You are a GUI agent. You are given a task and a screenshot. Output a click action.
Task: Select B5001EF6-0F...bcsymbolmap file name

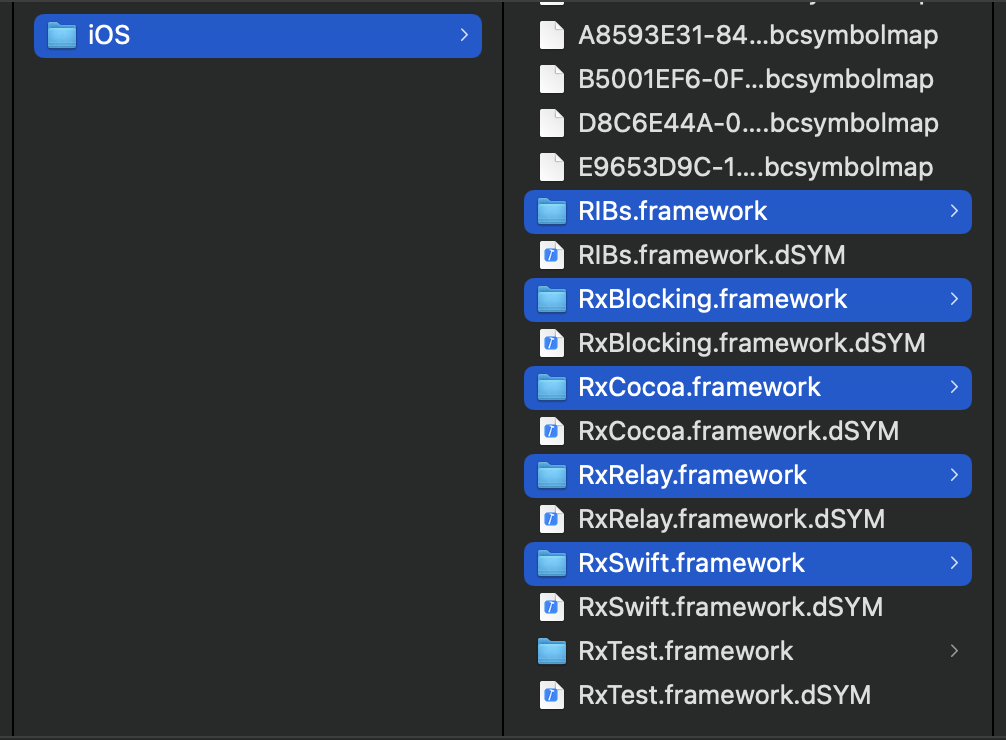tap(756, 80)
